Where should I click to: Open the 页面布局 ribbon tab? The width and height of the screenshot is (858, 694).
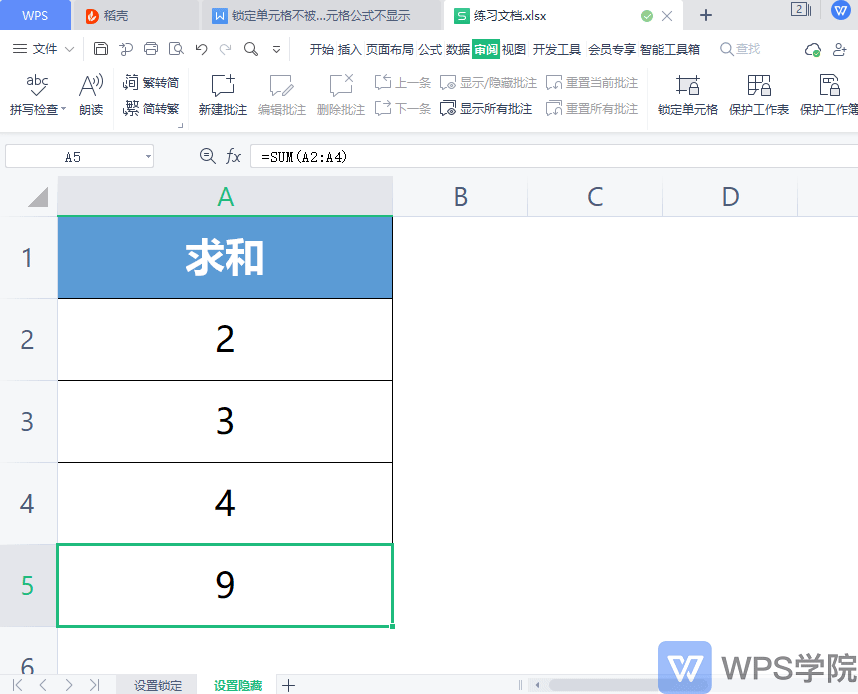tap(390, 49)
